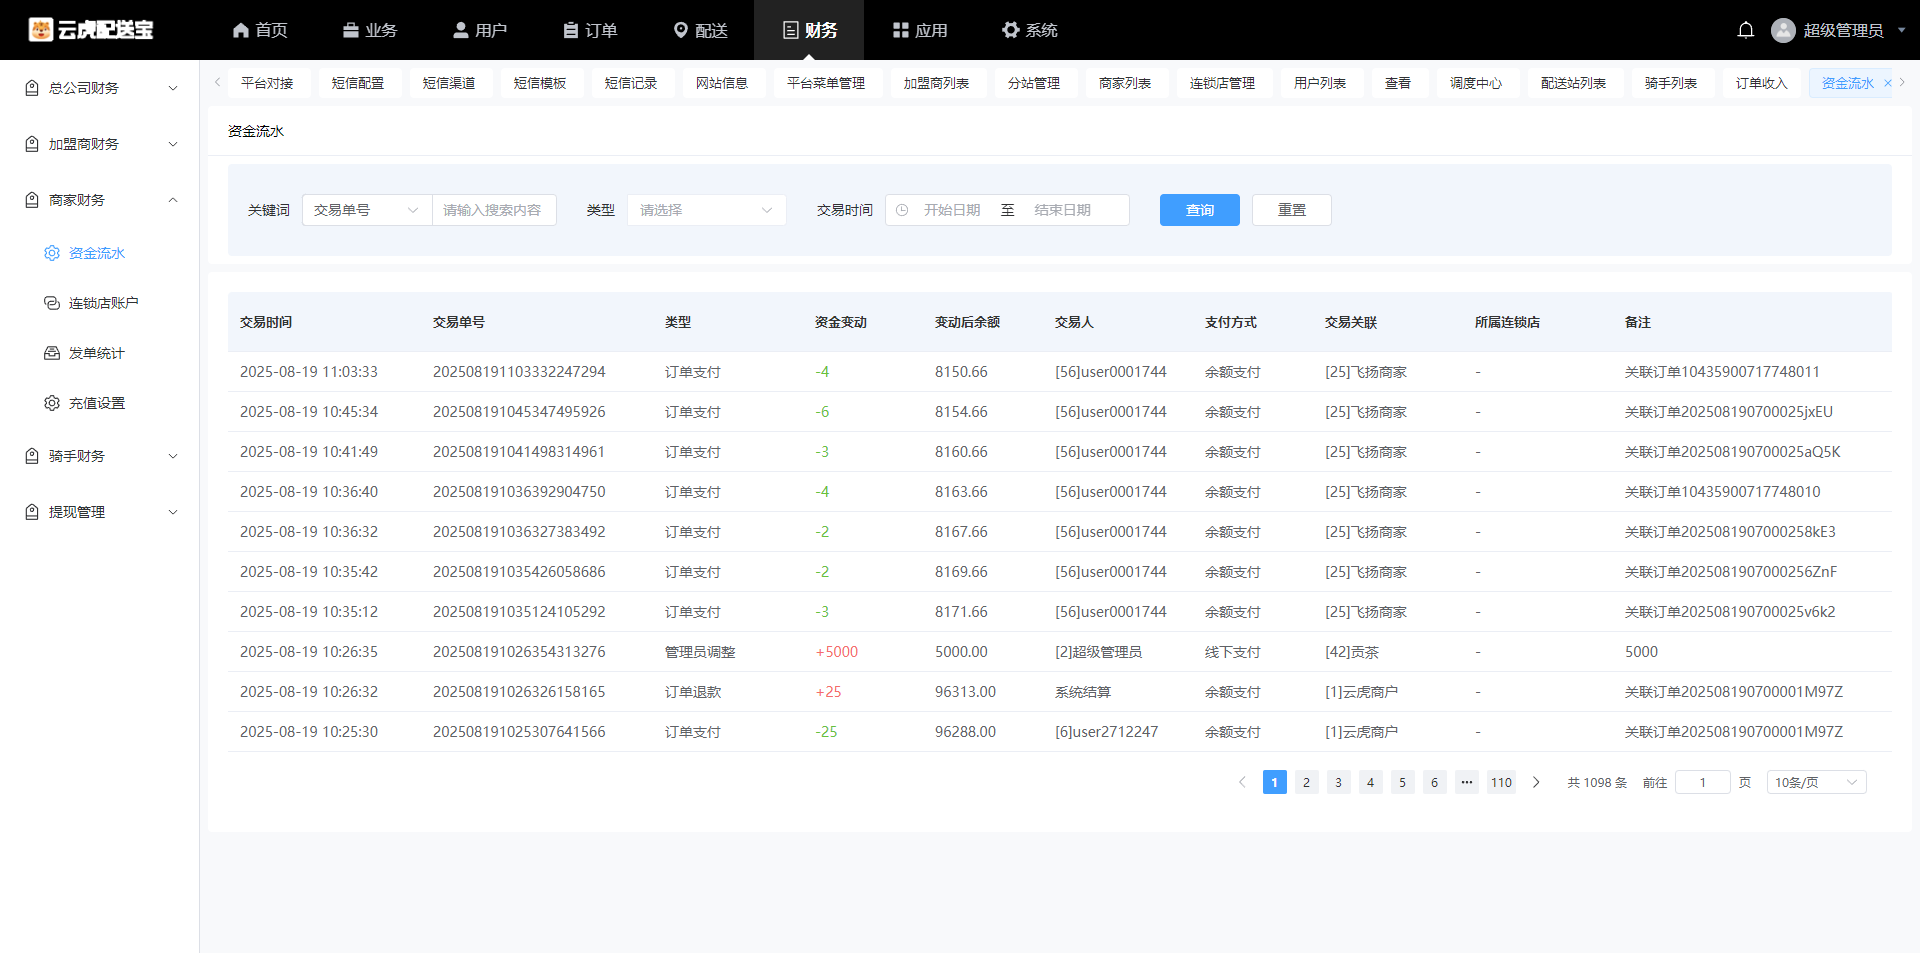The width and height of the screenshot is (1920, 953).
Task: Open the 交易单号 keyword dropdown
Action: 367,210
